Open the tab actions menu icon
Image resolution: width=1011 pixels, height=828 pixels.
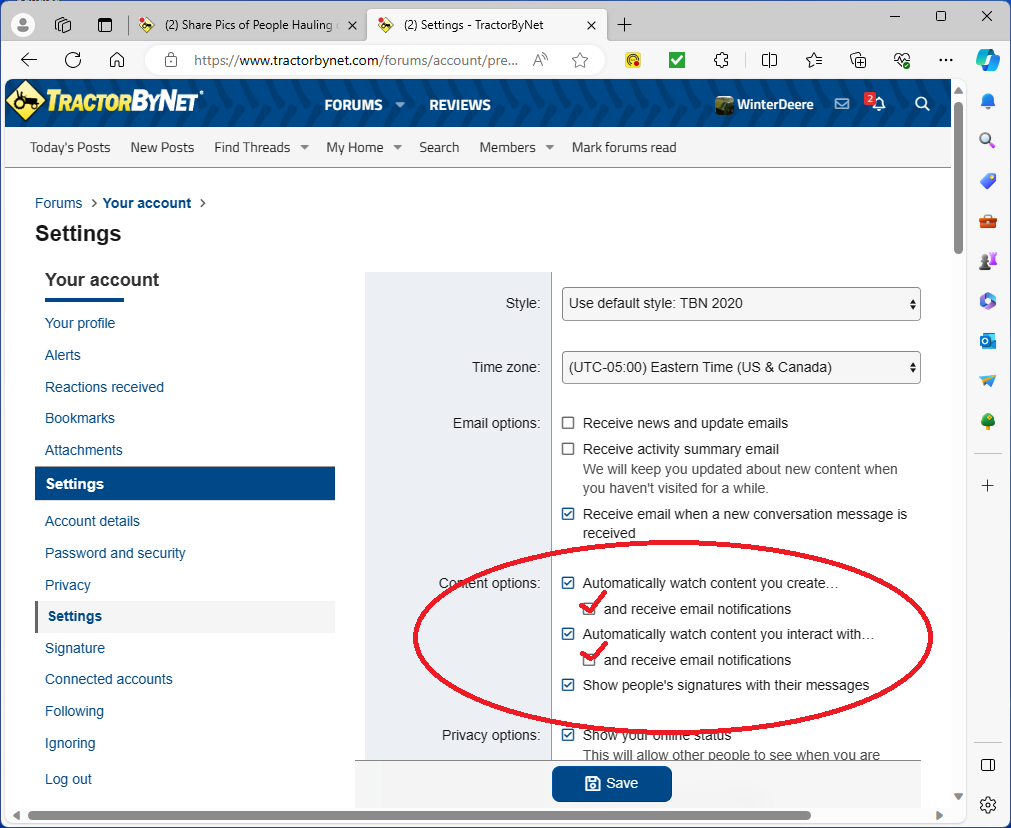tap(104, 25)
